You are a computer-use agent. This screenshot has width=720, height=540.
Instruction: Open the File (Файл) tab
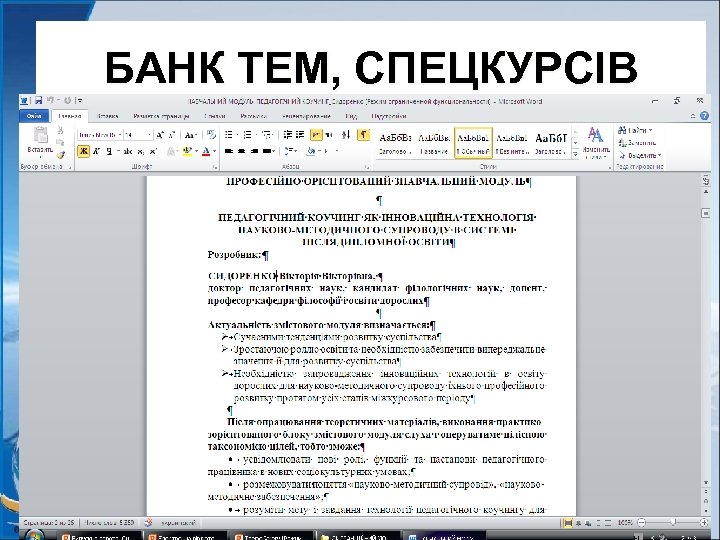tap(34, 116)
